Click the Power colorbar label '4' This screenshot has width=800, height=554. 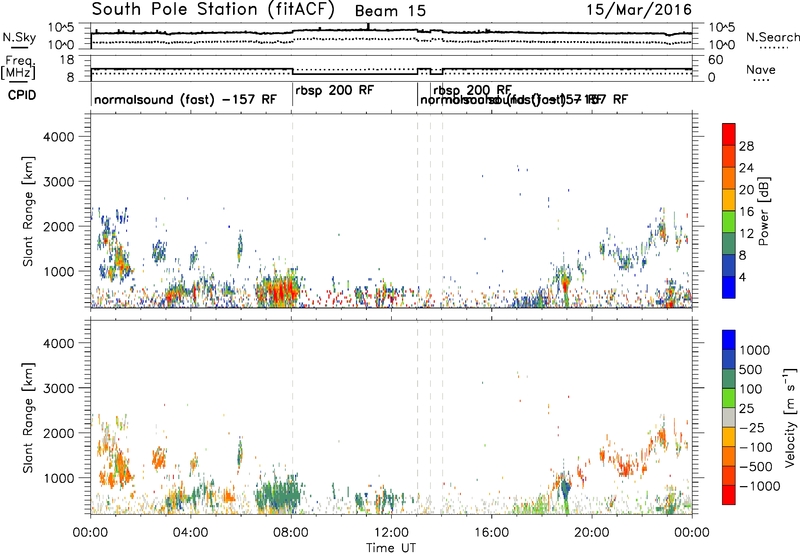(742, 278)
